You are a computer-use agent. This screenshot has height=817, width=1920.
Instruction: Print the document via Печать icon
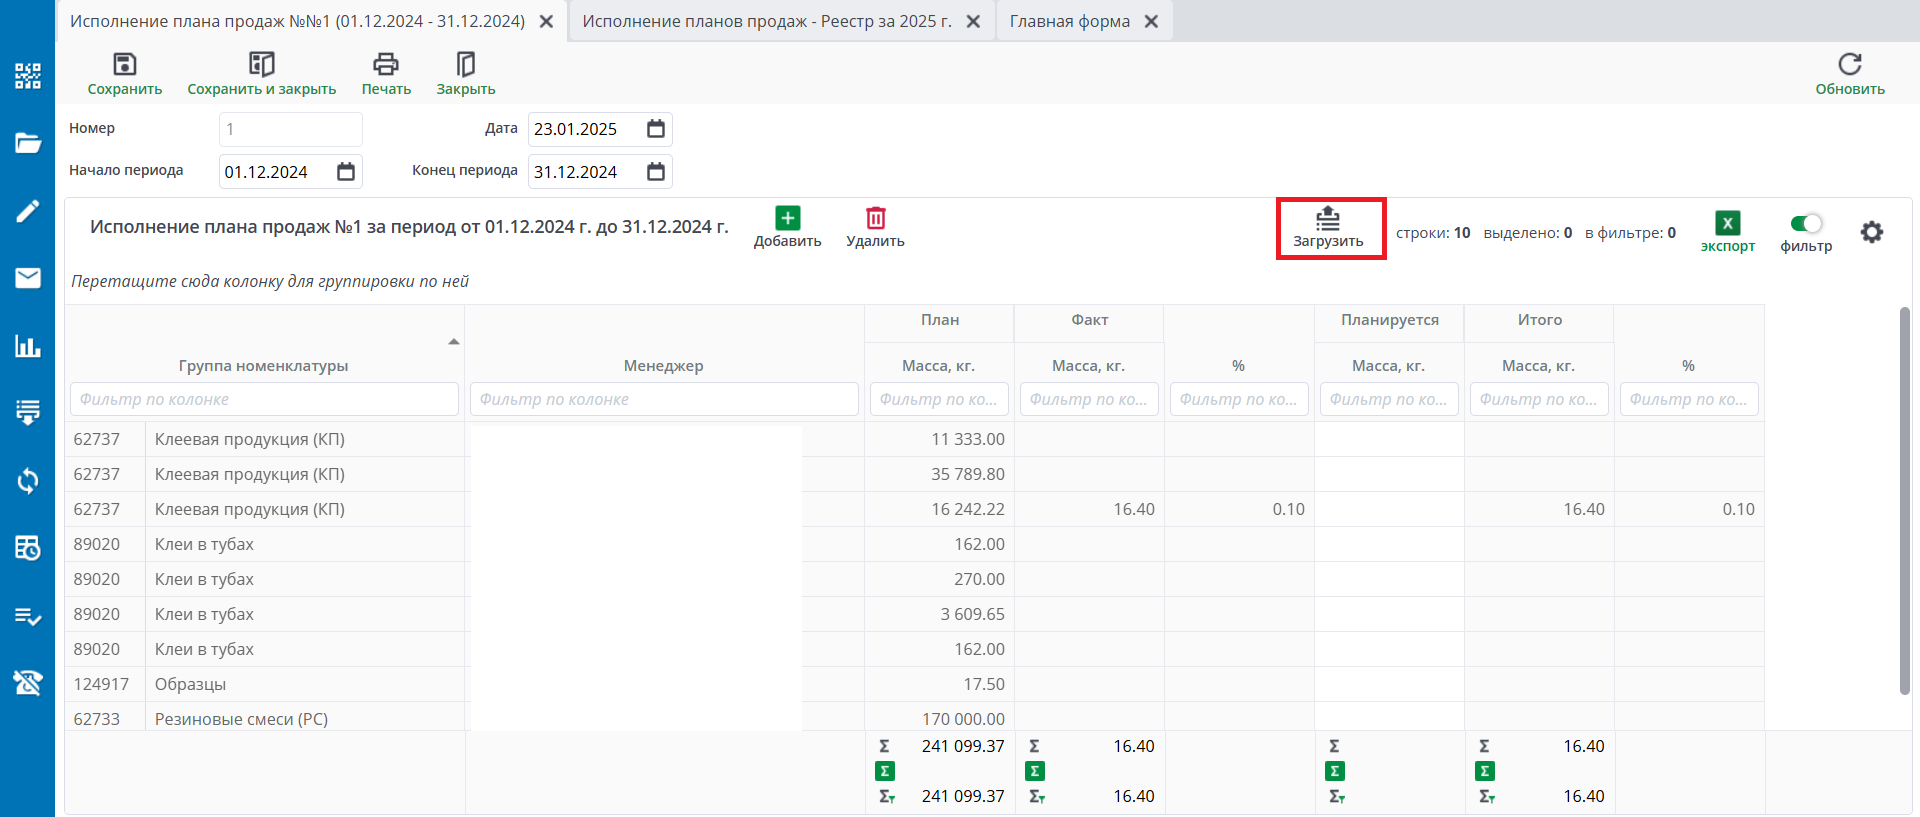coord(386,66)
